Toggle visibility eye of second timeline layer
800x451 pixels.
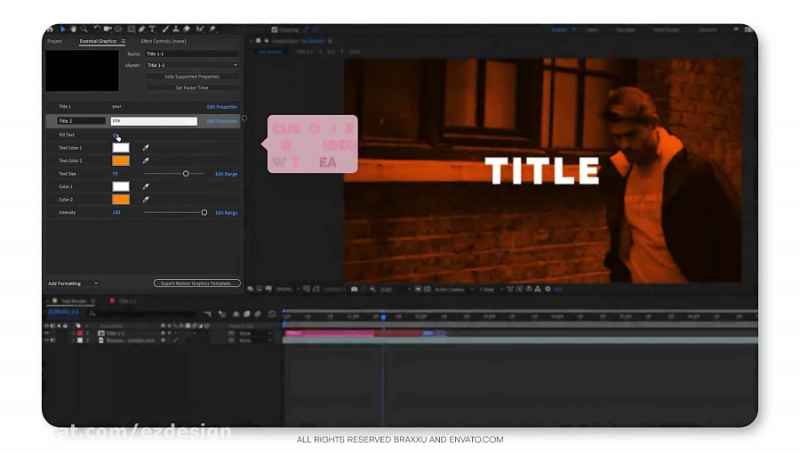pyautogui.click(x=48, y=341)
